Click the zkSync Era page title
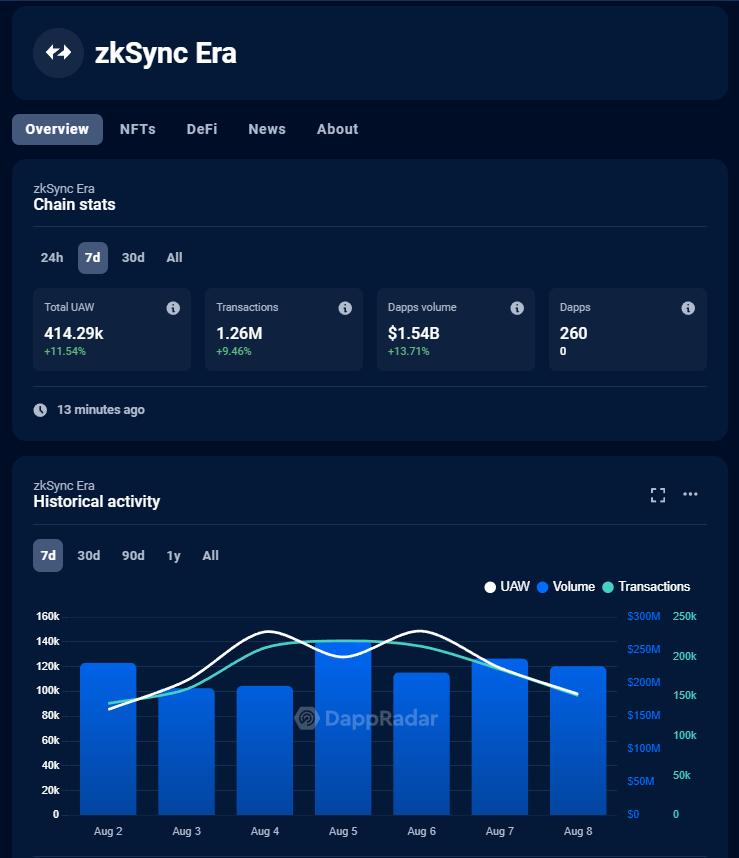This screenshot has width=739, height=858. [x=166, y=53]
